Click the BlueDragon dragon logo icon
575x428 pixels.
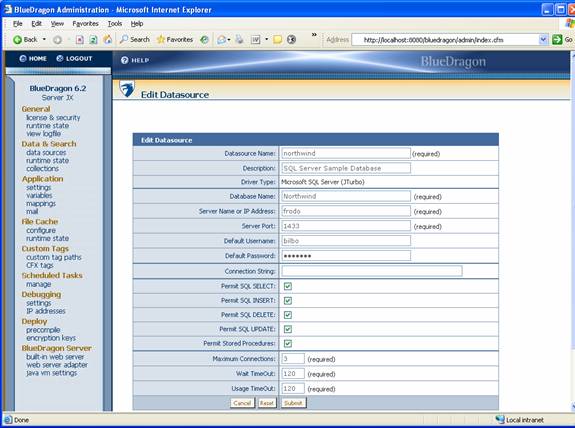[x=127, y=89]
